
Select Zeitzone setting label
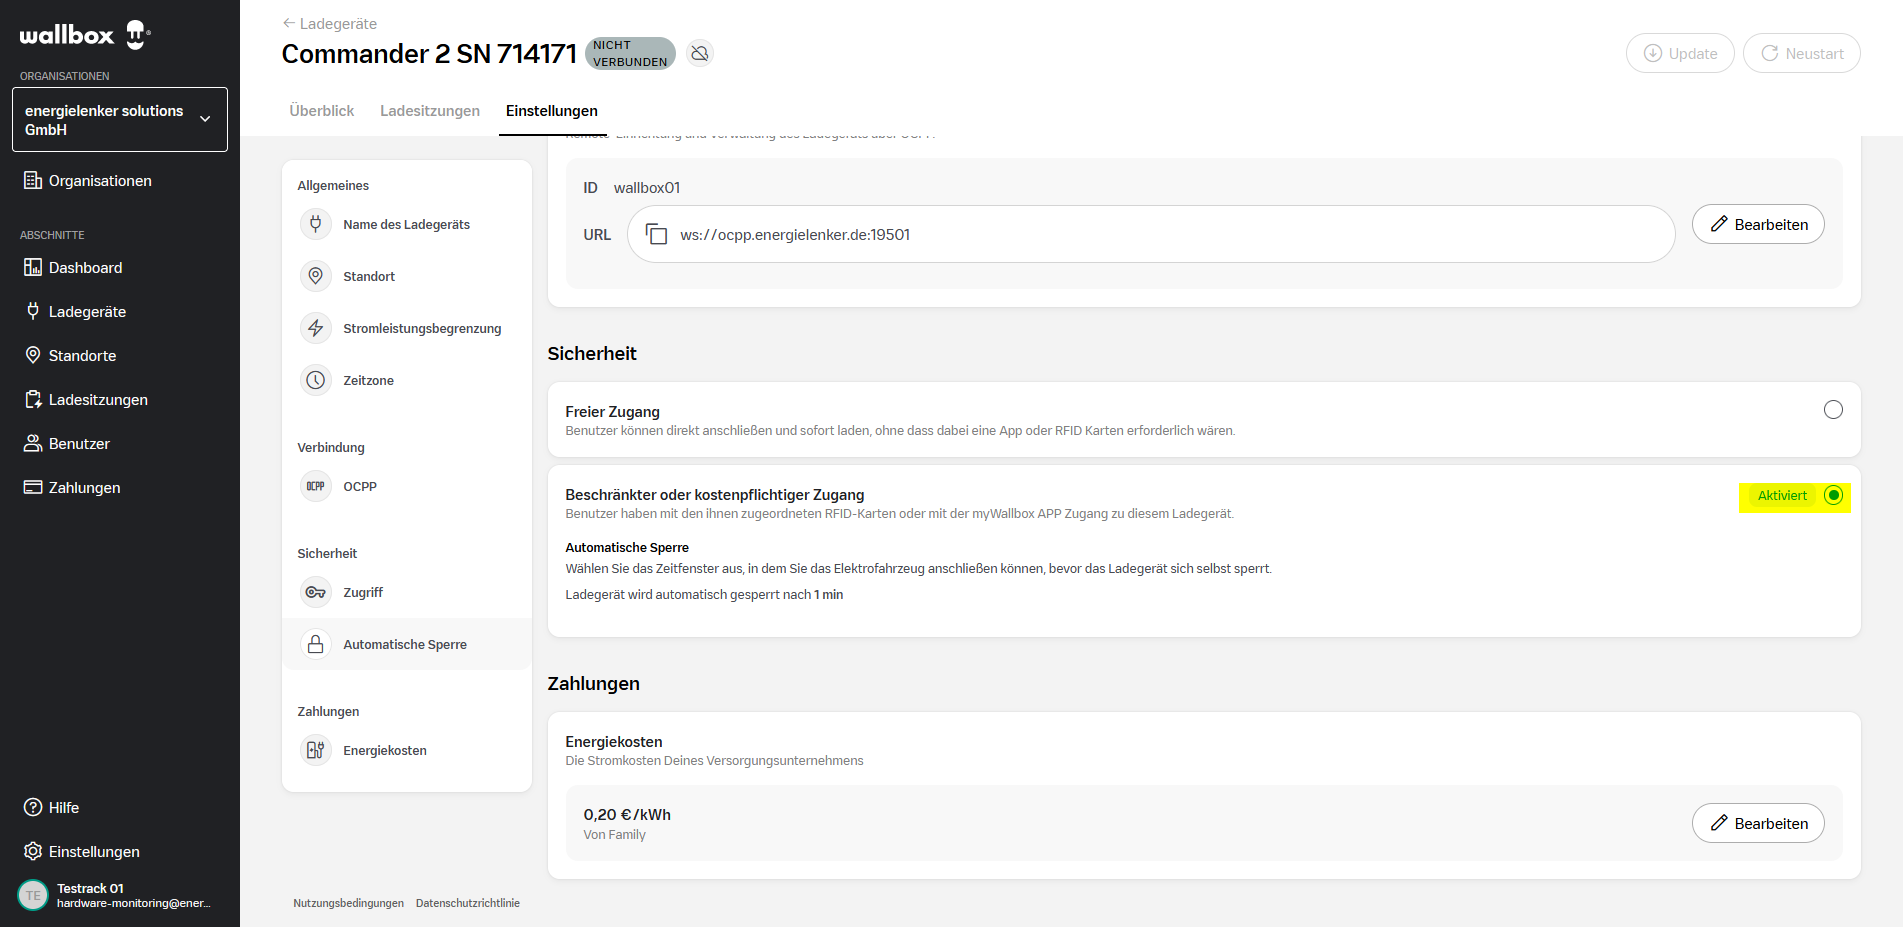click(x=368, y=381)
